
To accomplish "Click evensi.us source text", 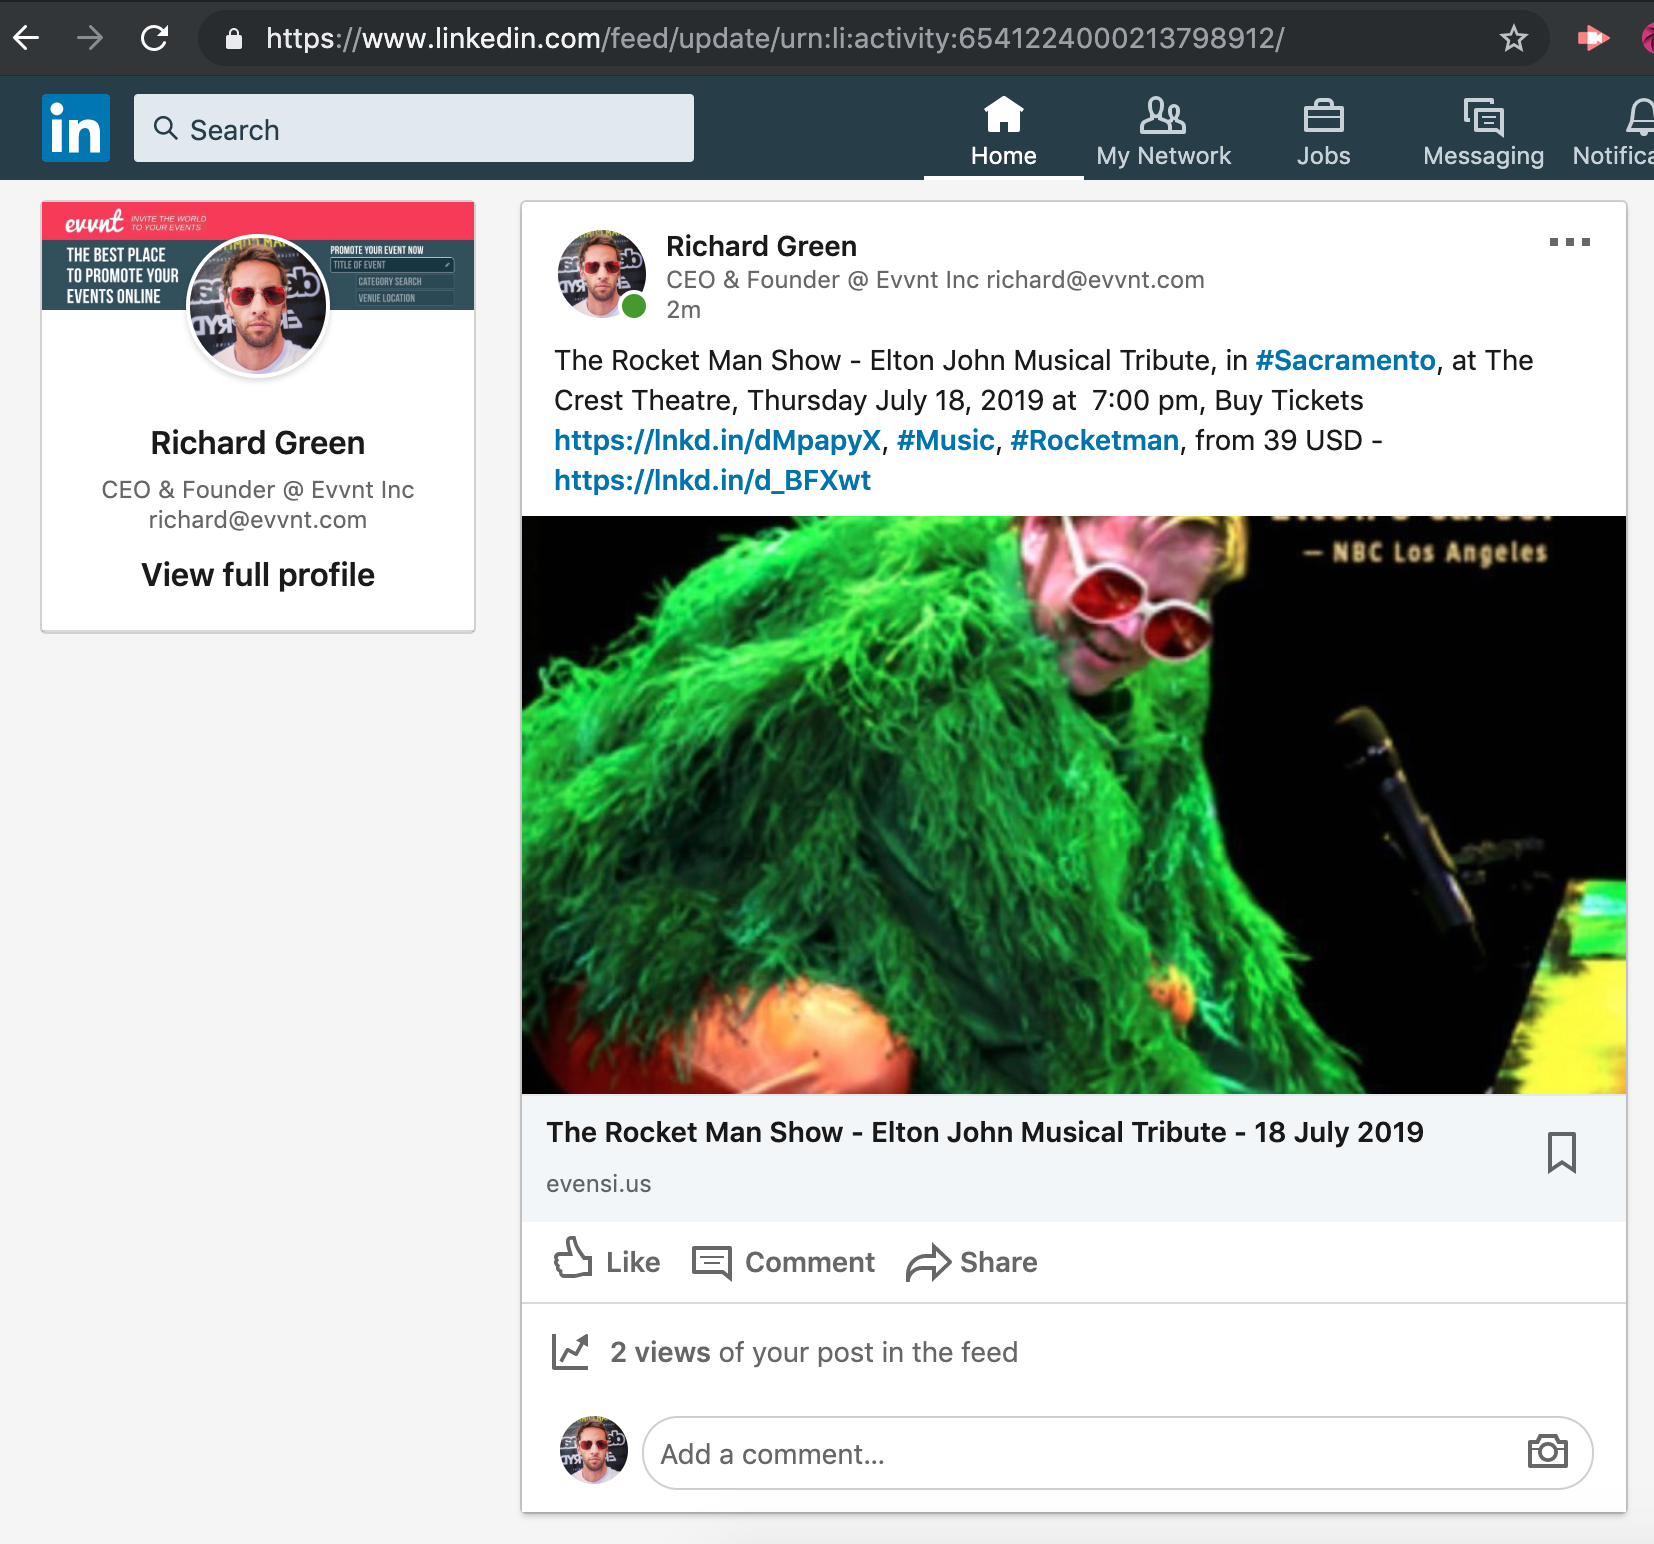I will [598, 1184].
